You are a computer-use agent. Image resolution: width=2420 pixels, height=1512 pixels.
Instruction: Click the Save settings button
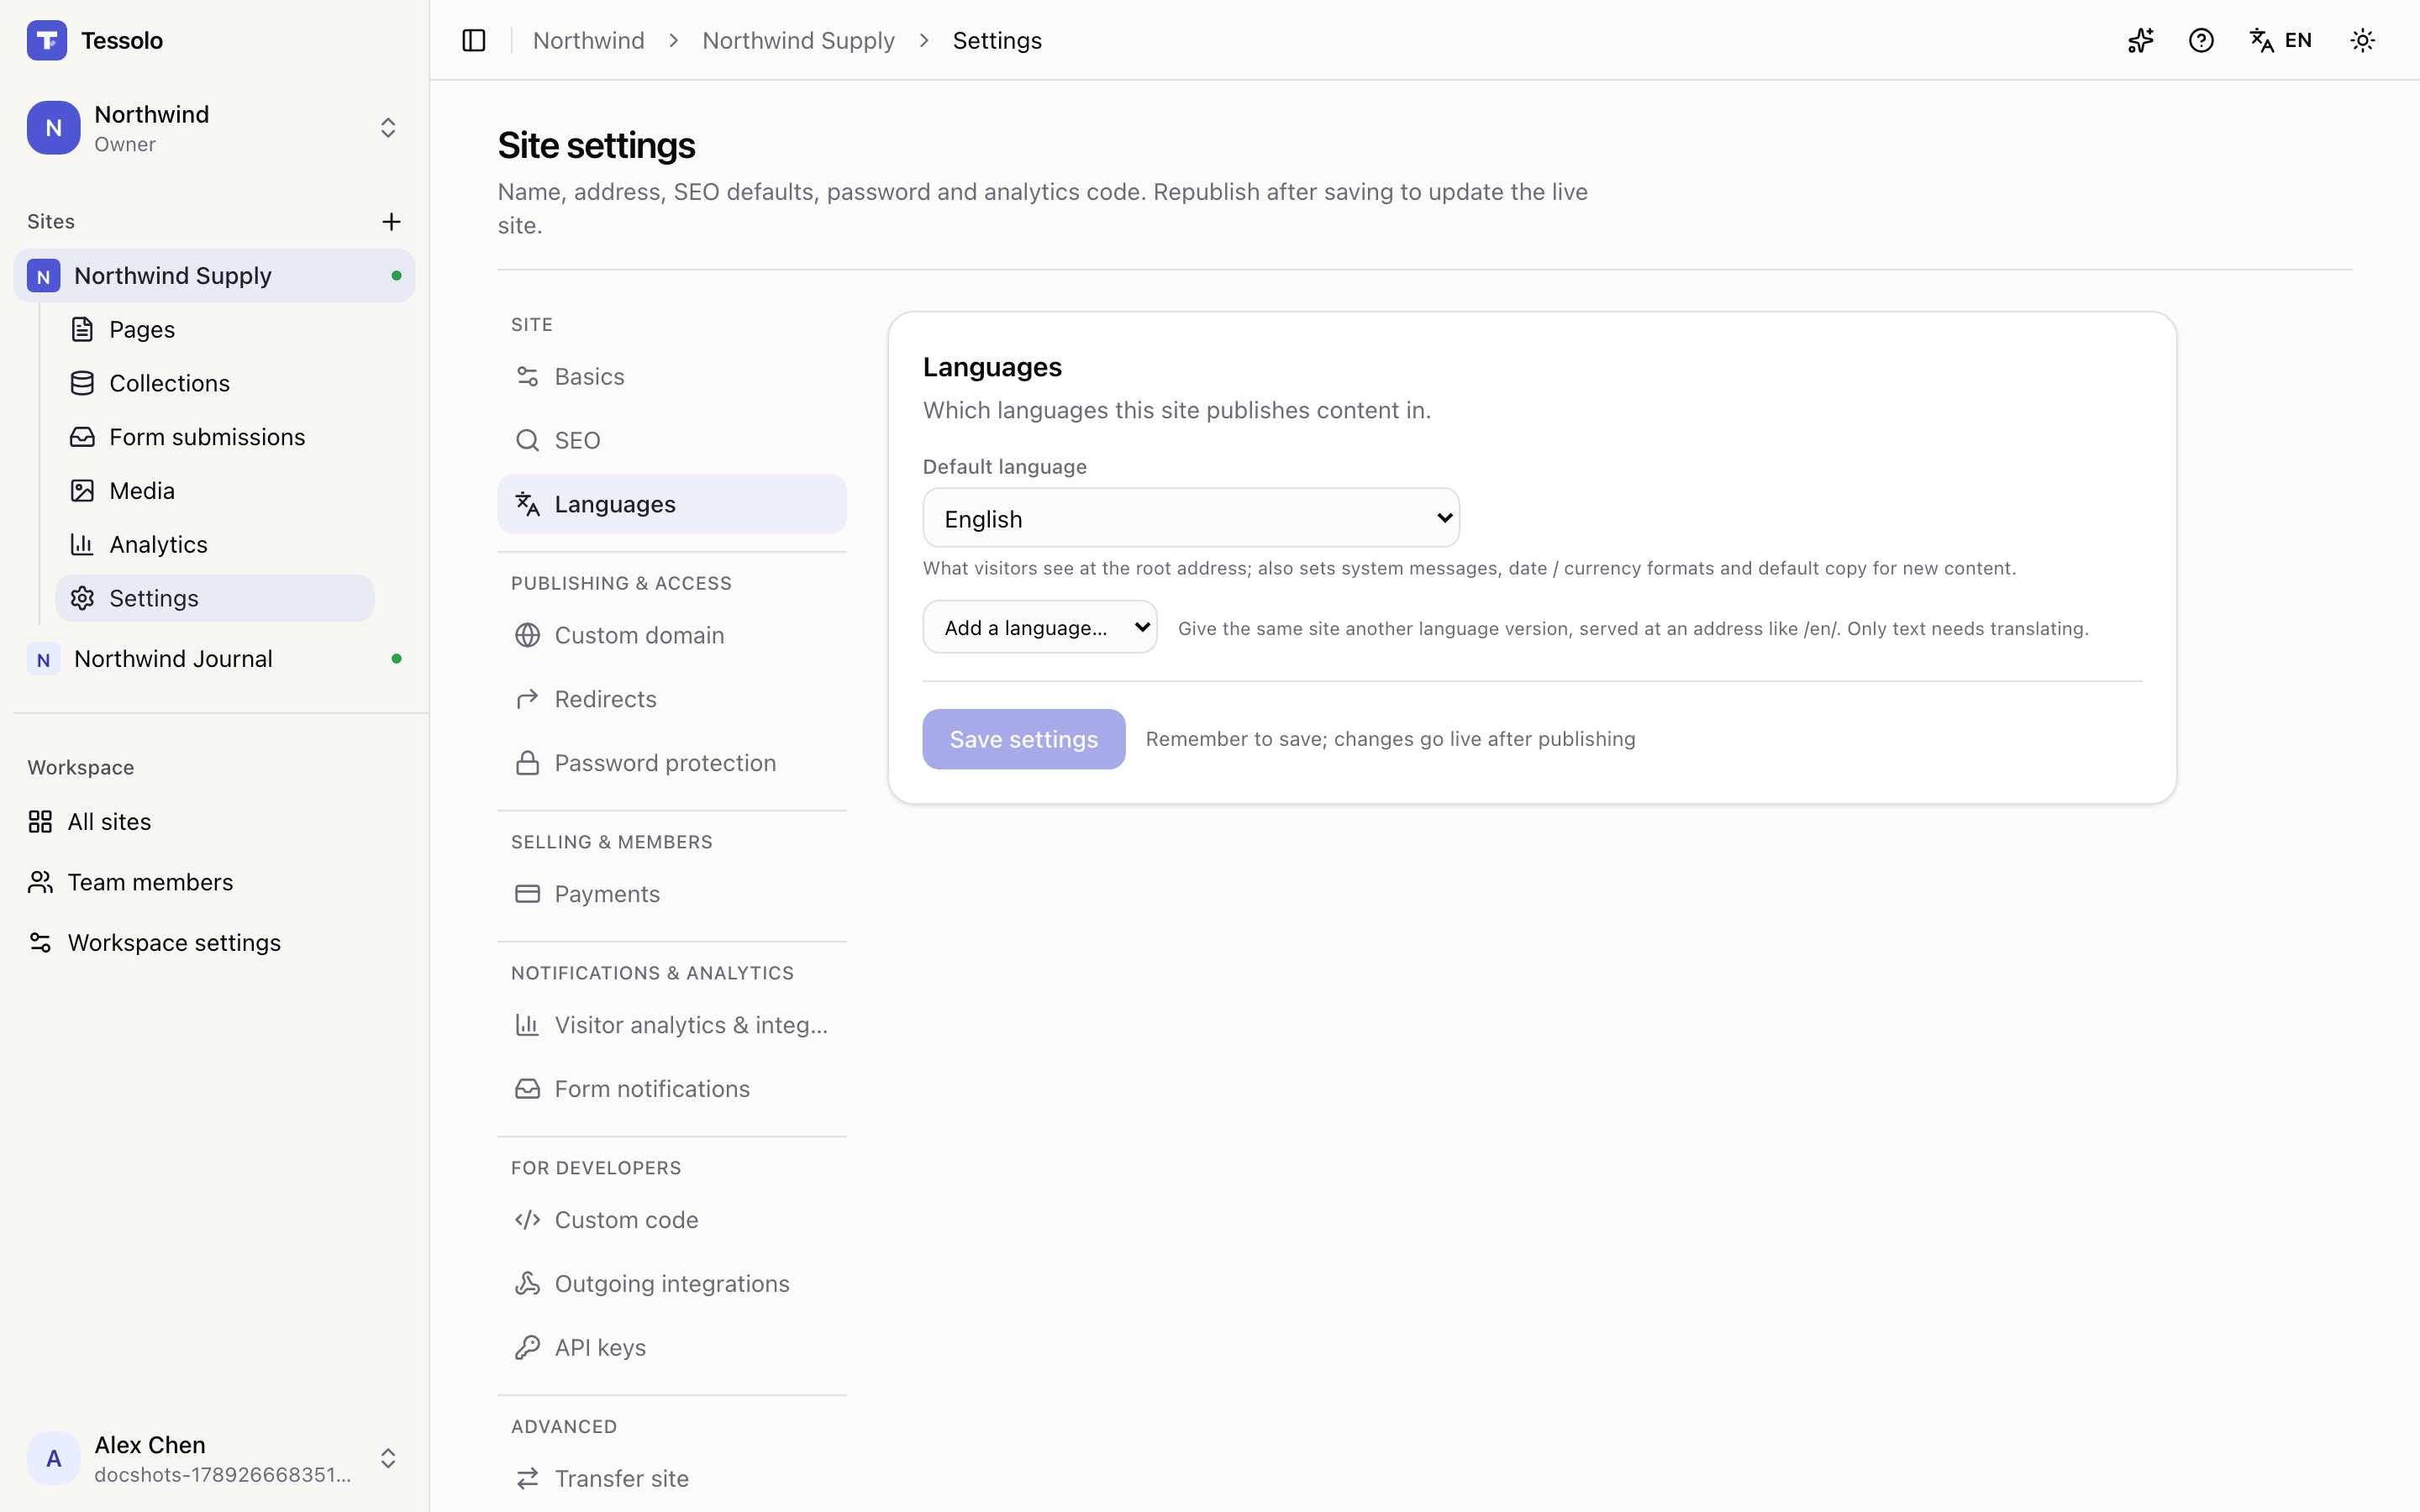click(x=1024, y=739)
